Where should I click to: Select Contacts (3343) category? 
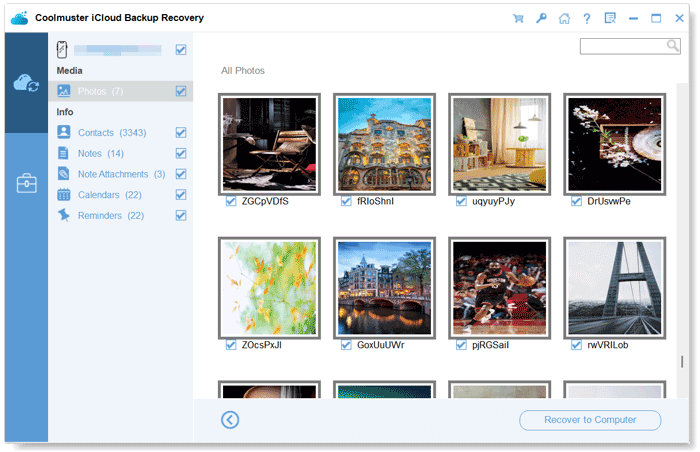[x=121, y=133]
